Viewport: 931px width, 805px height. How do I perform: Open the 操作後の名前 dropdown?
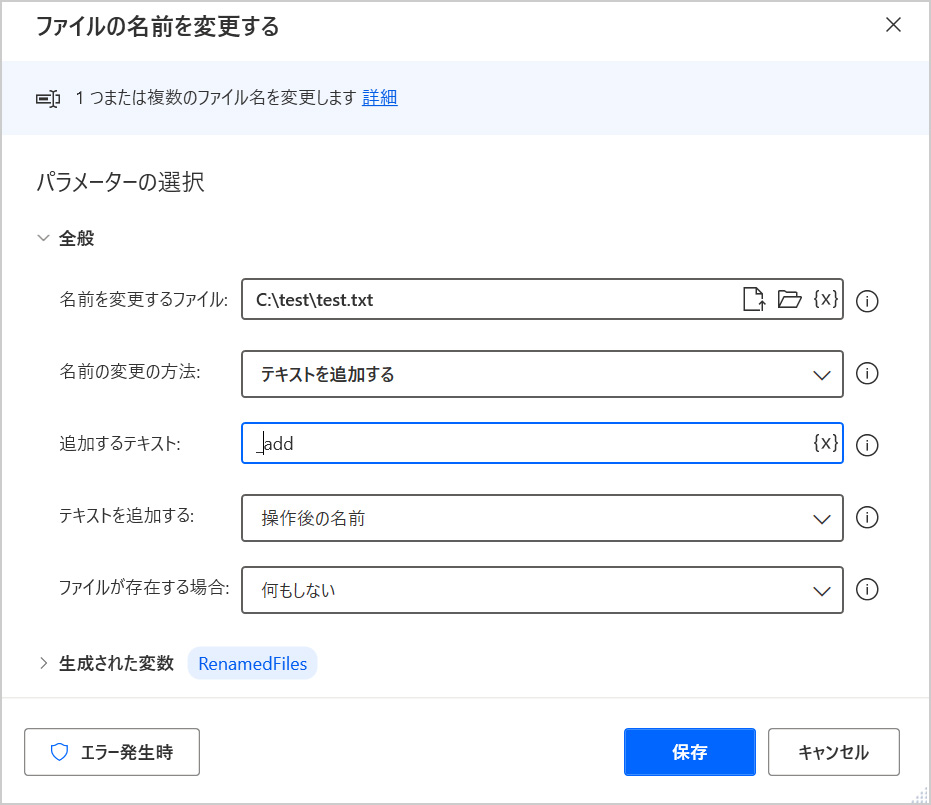coord(542,518)
